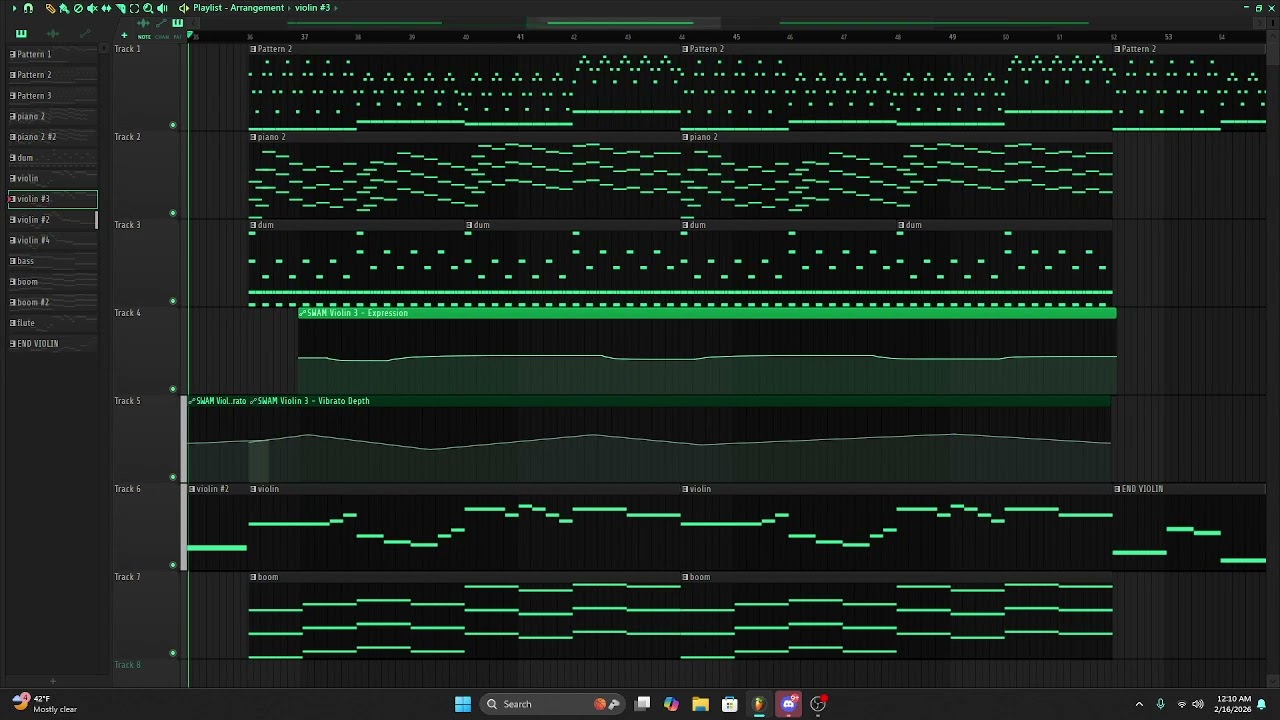The height and width of the screenshot is (720, 1280).
Task: Mute Track 3 with its green dot
Action: click(x=173, y=301)
